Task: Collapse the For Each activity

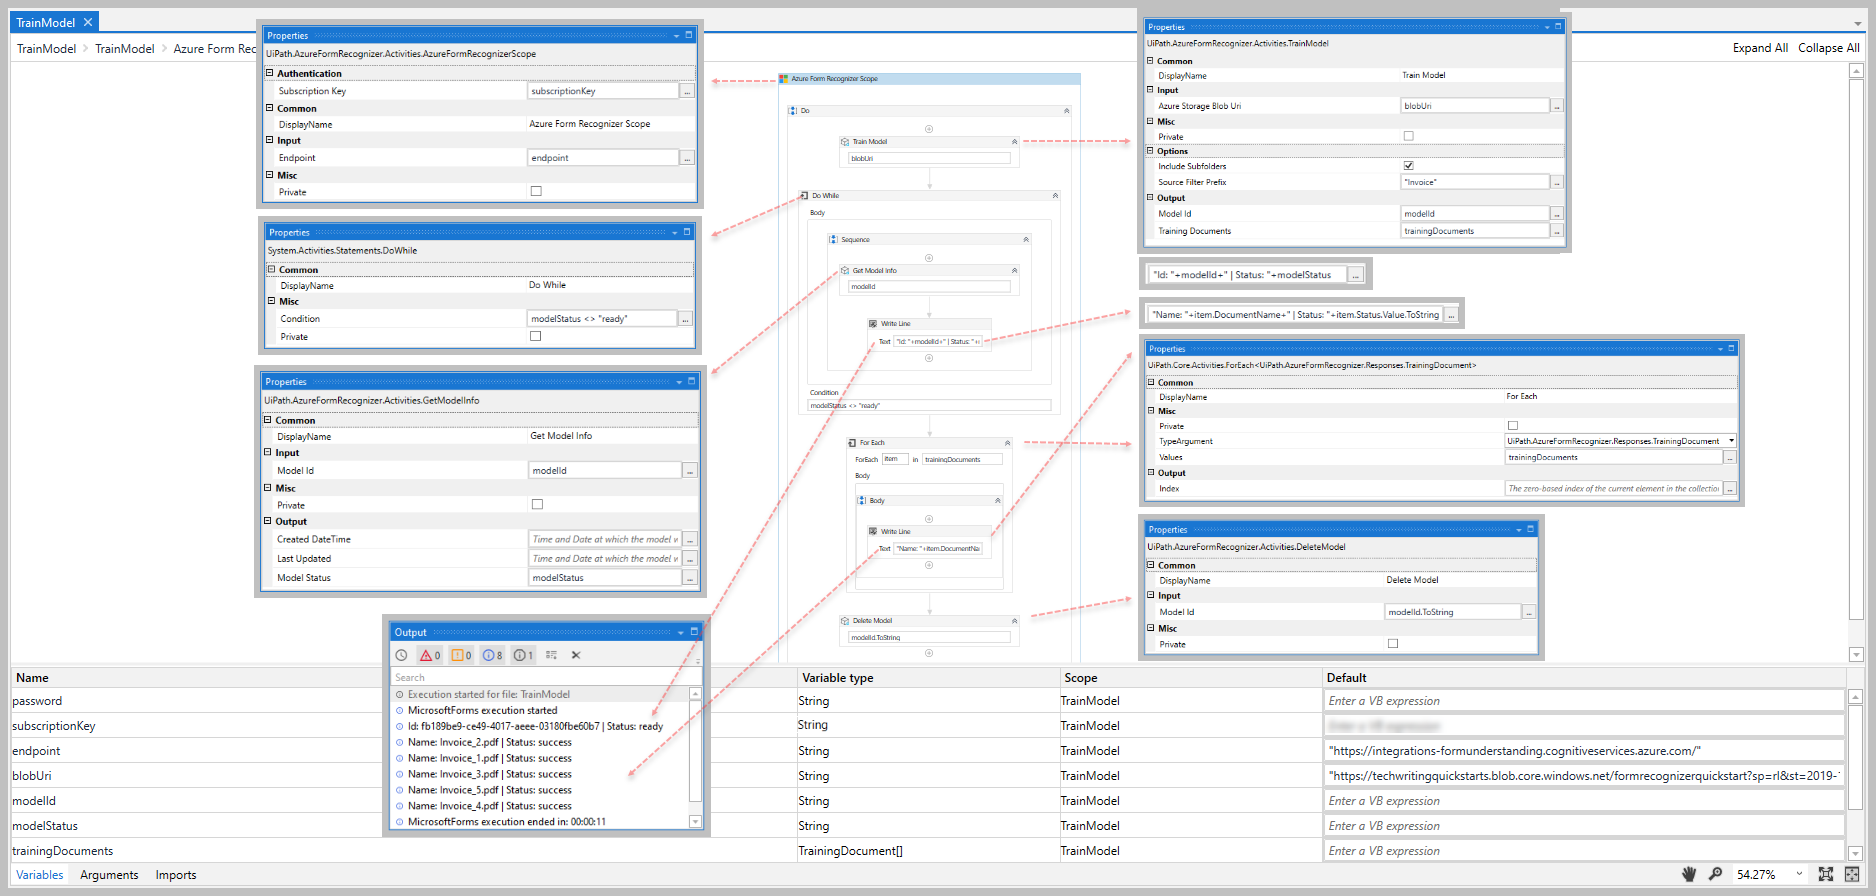Action: [1007, 442]
